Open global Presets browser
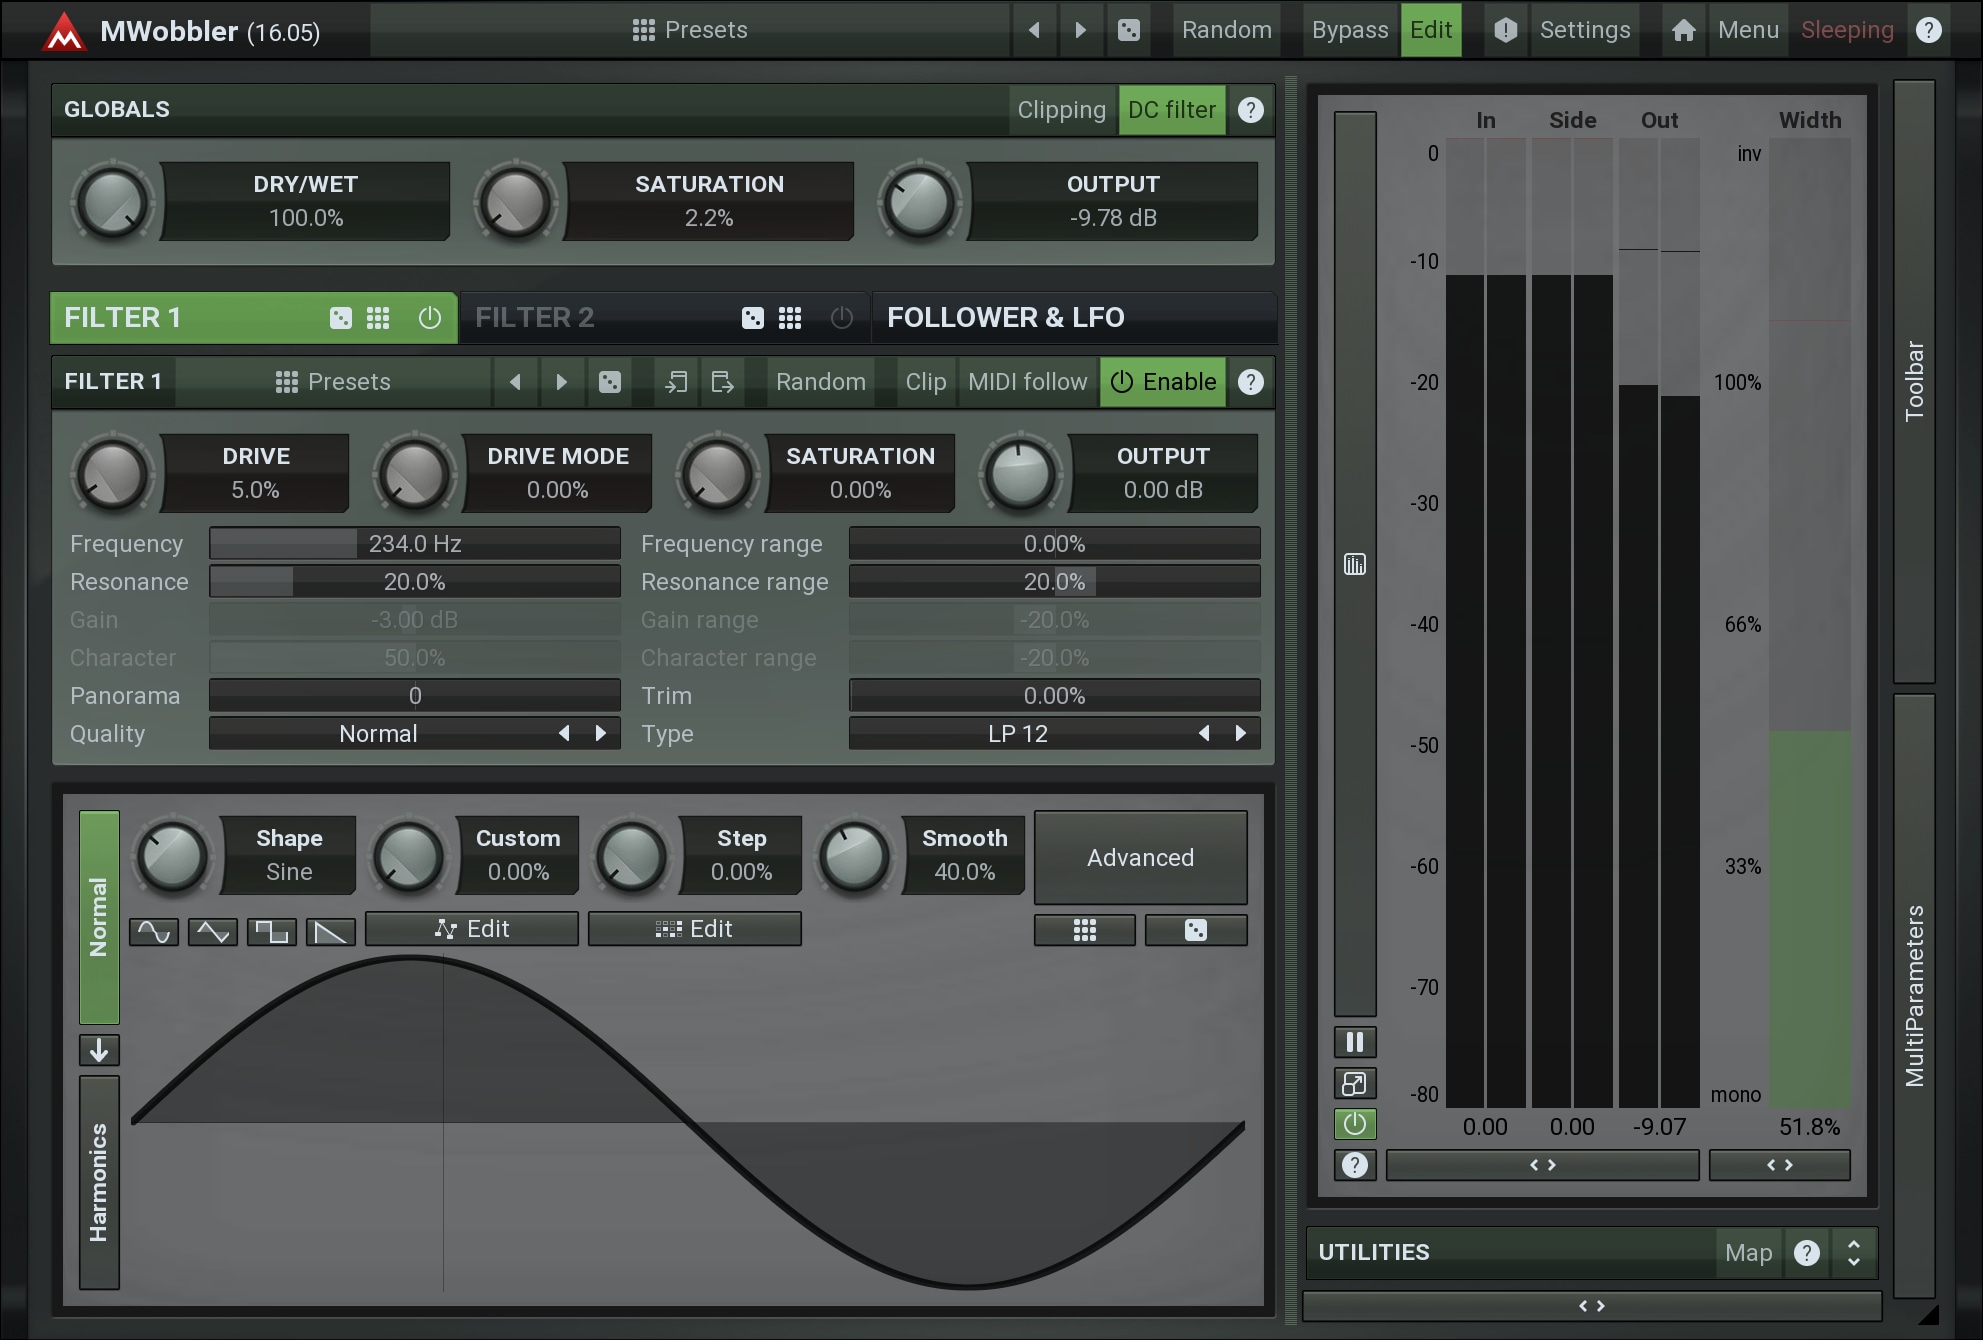 [690, 30]
